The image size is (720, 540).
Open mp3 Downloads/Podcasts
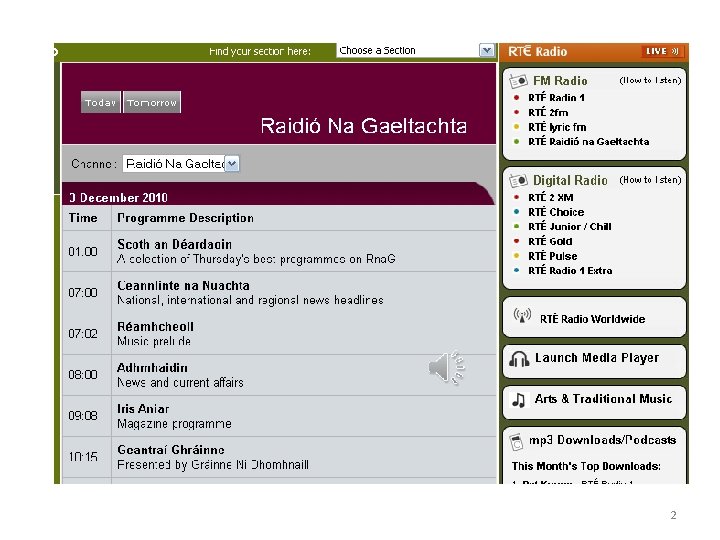[602, 440]
